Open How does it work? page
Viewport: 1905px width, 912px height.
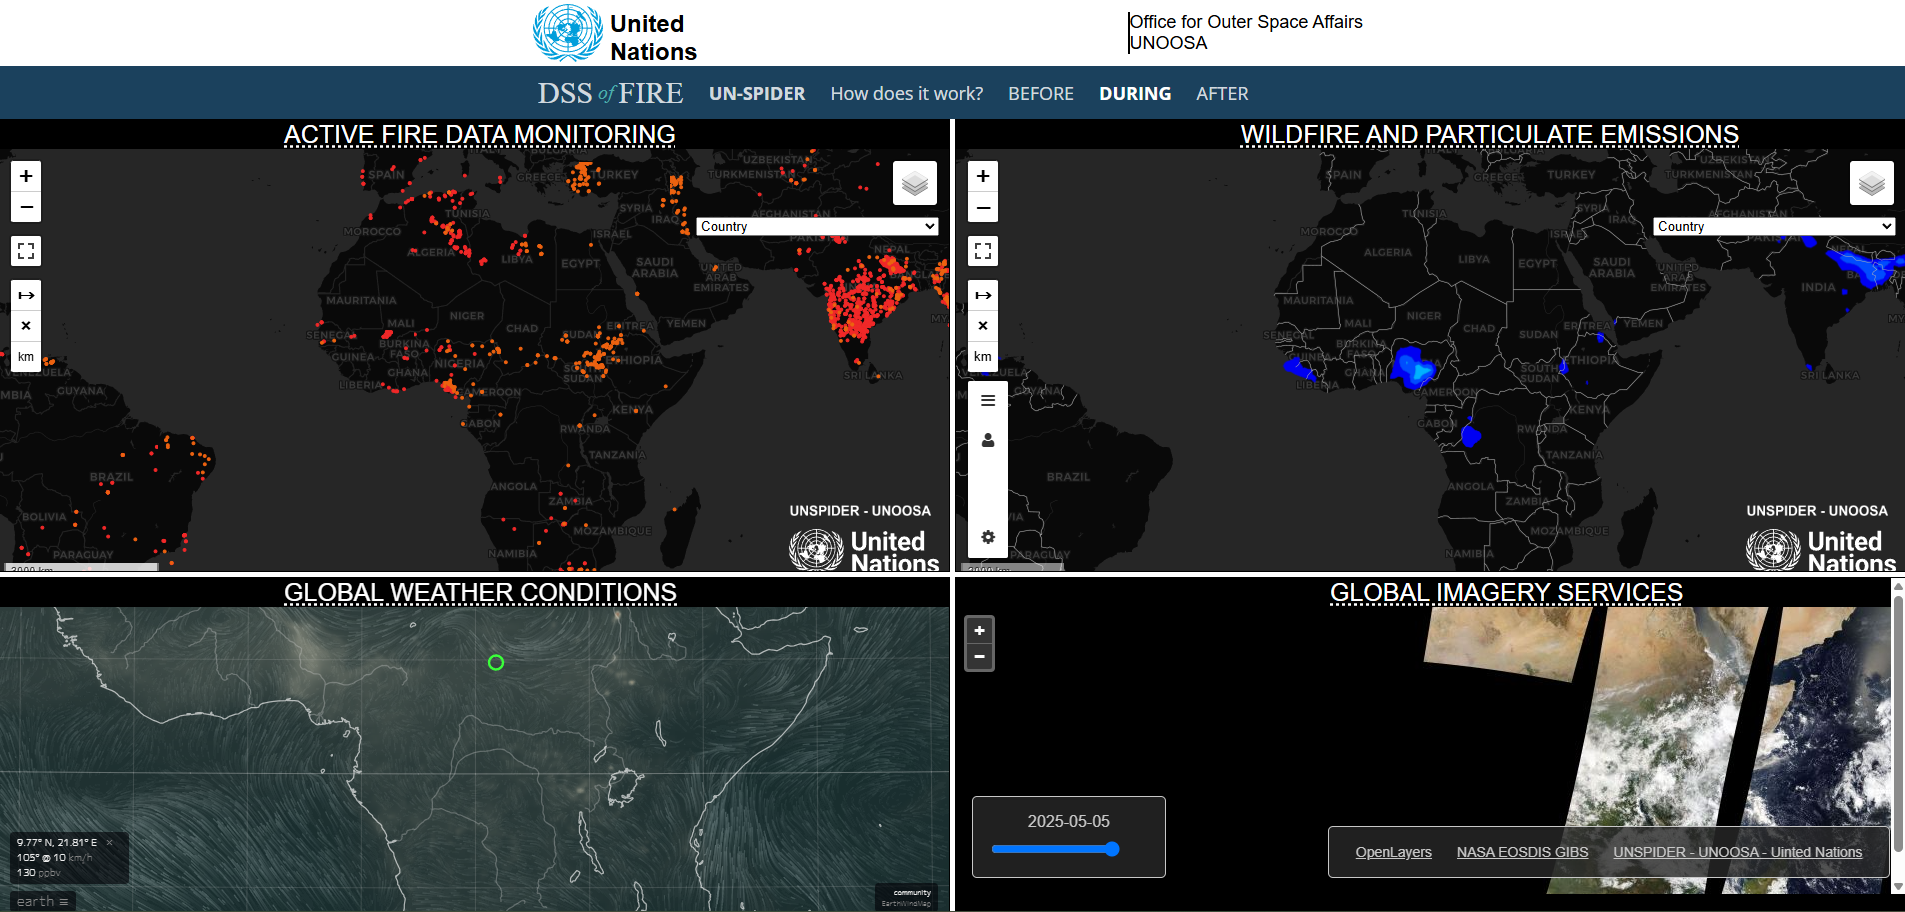pos(907,94)
